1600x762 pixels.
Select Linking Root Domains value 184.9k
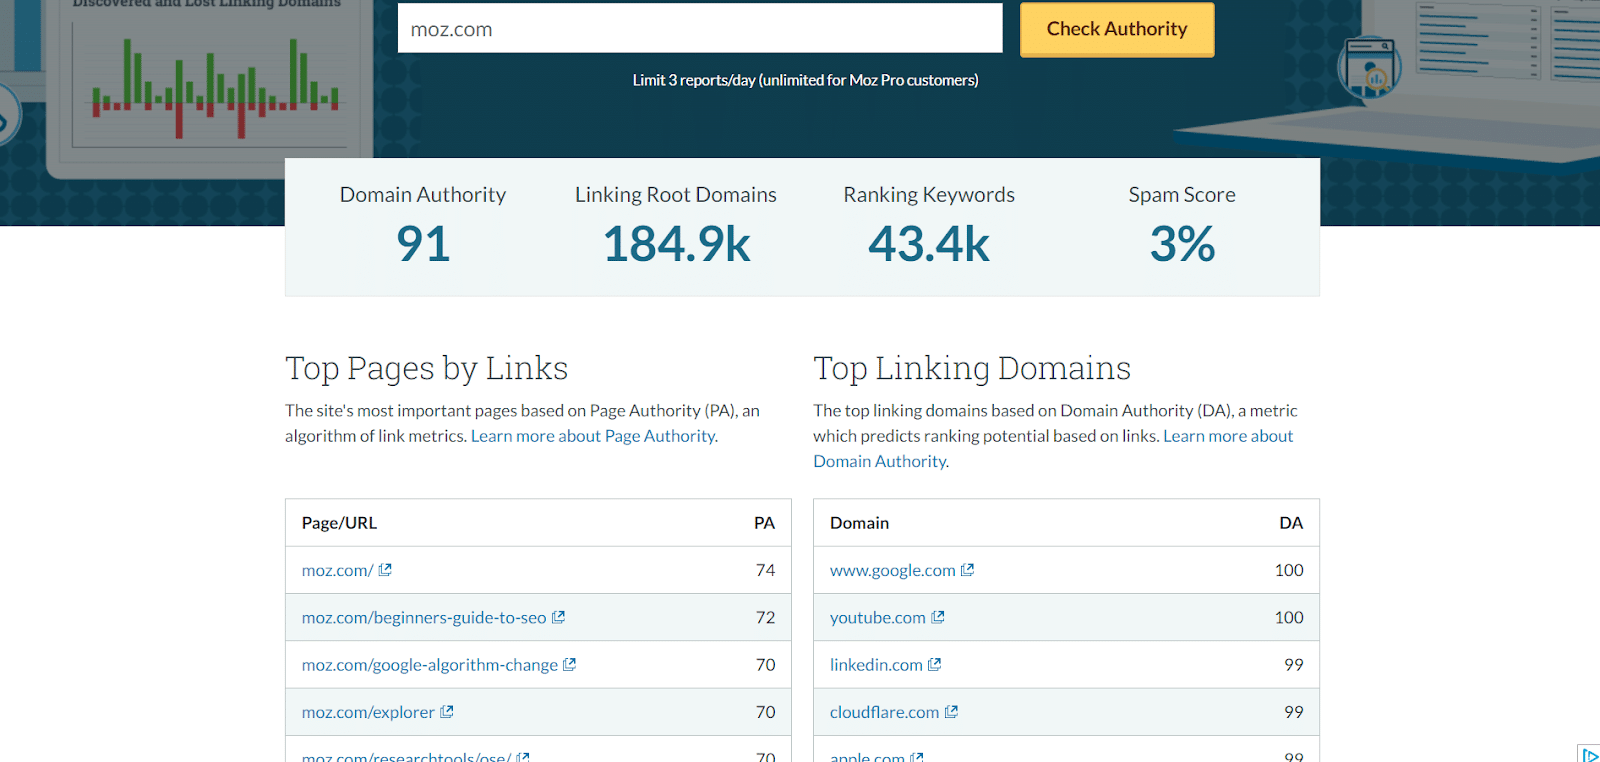[x=676, y=244]
